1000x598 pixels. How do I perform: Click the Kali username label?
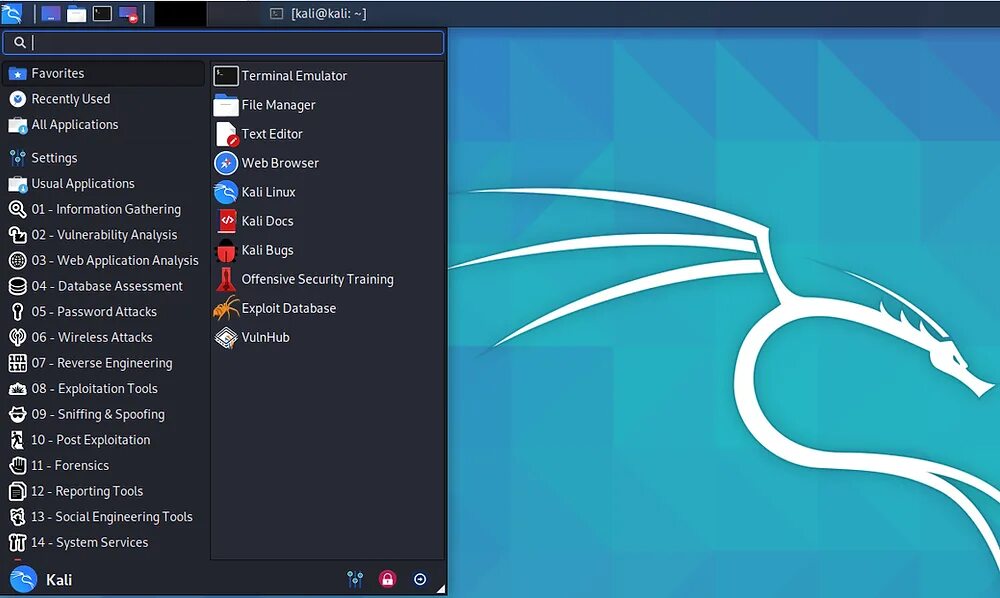point(59,580)
